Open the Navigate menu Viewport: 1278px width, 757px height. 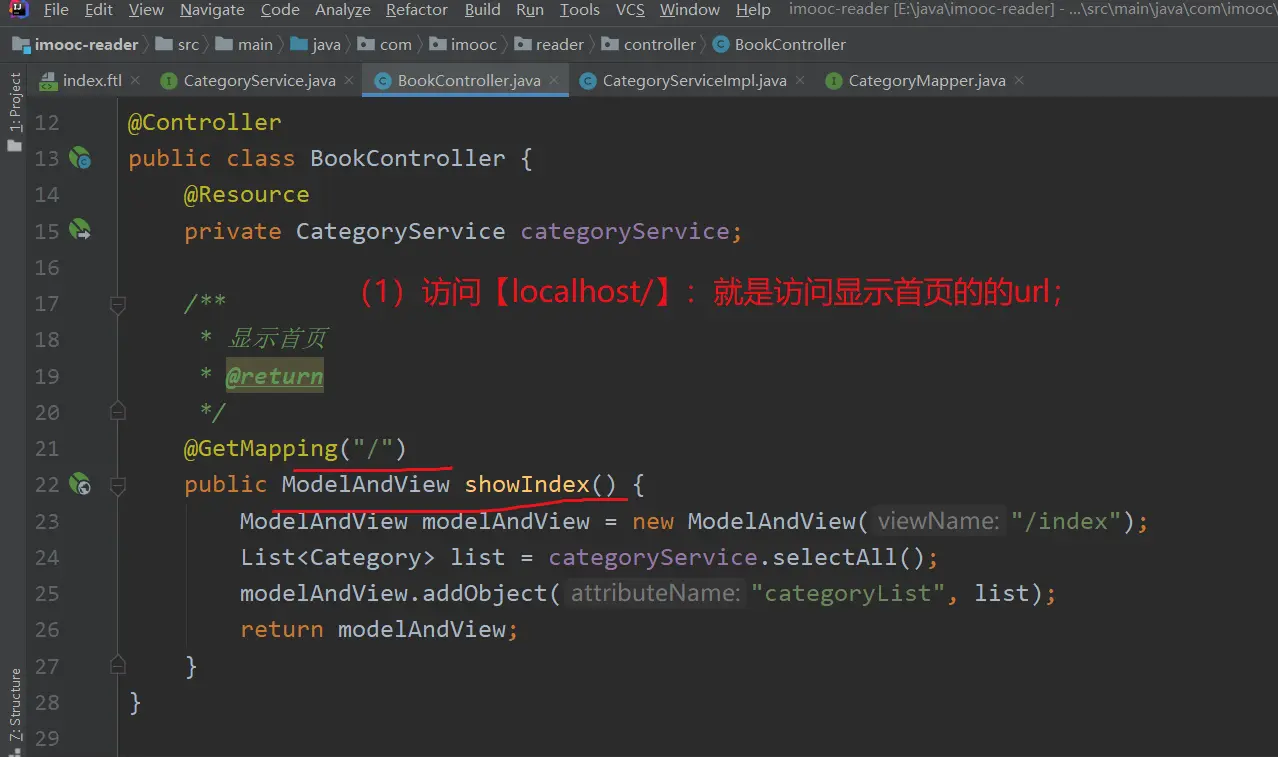pos(212,10)
